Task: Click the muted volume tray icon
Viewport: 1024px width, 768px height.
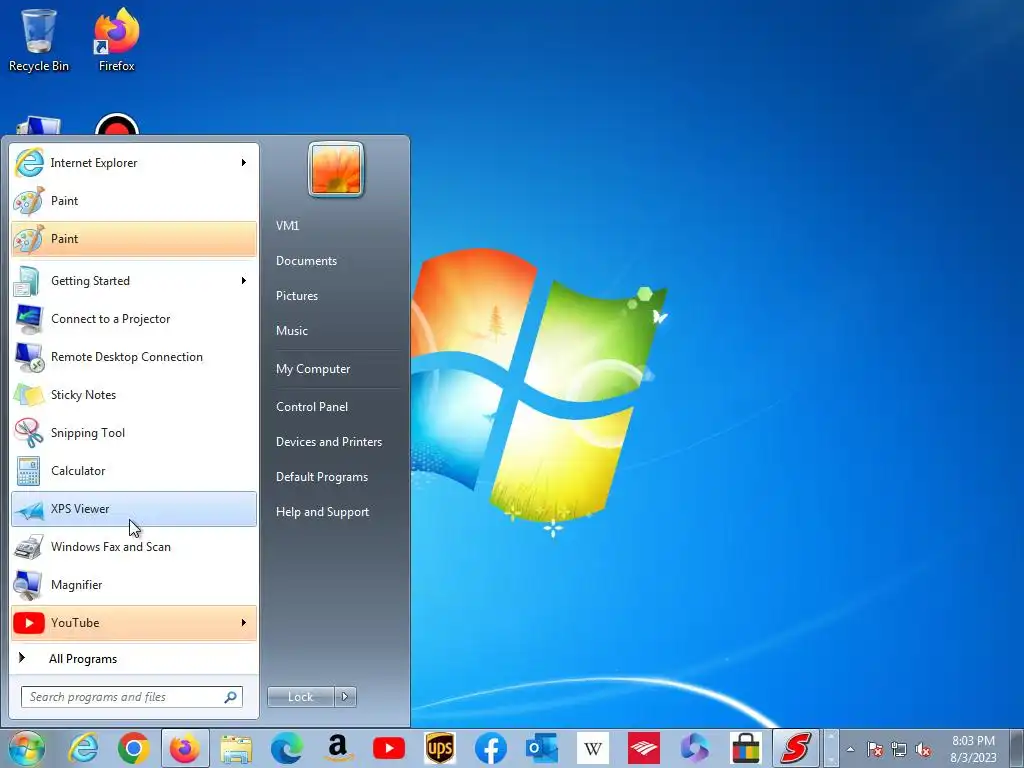Action: pos(923,749)
